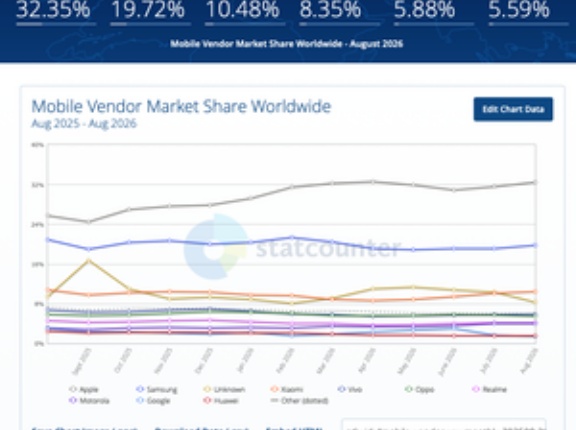Image resolution: width=576 pixels, height=430 pixels.
Task: Click the Mar 2026 x-axis label
Action: click(x=325, y=361)
